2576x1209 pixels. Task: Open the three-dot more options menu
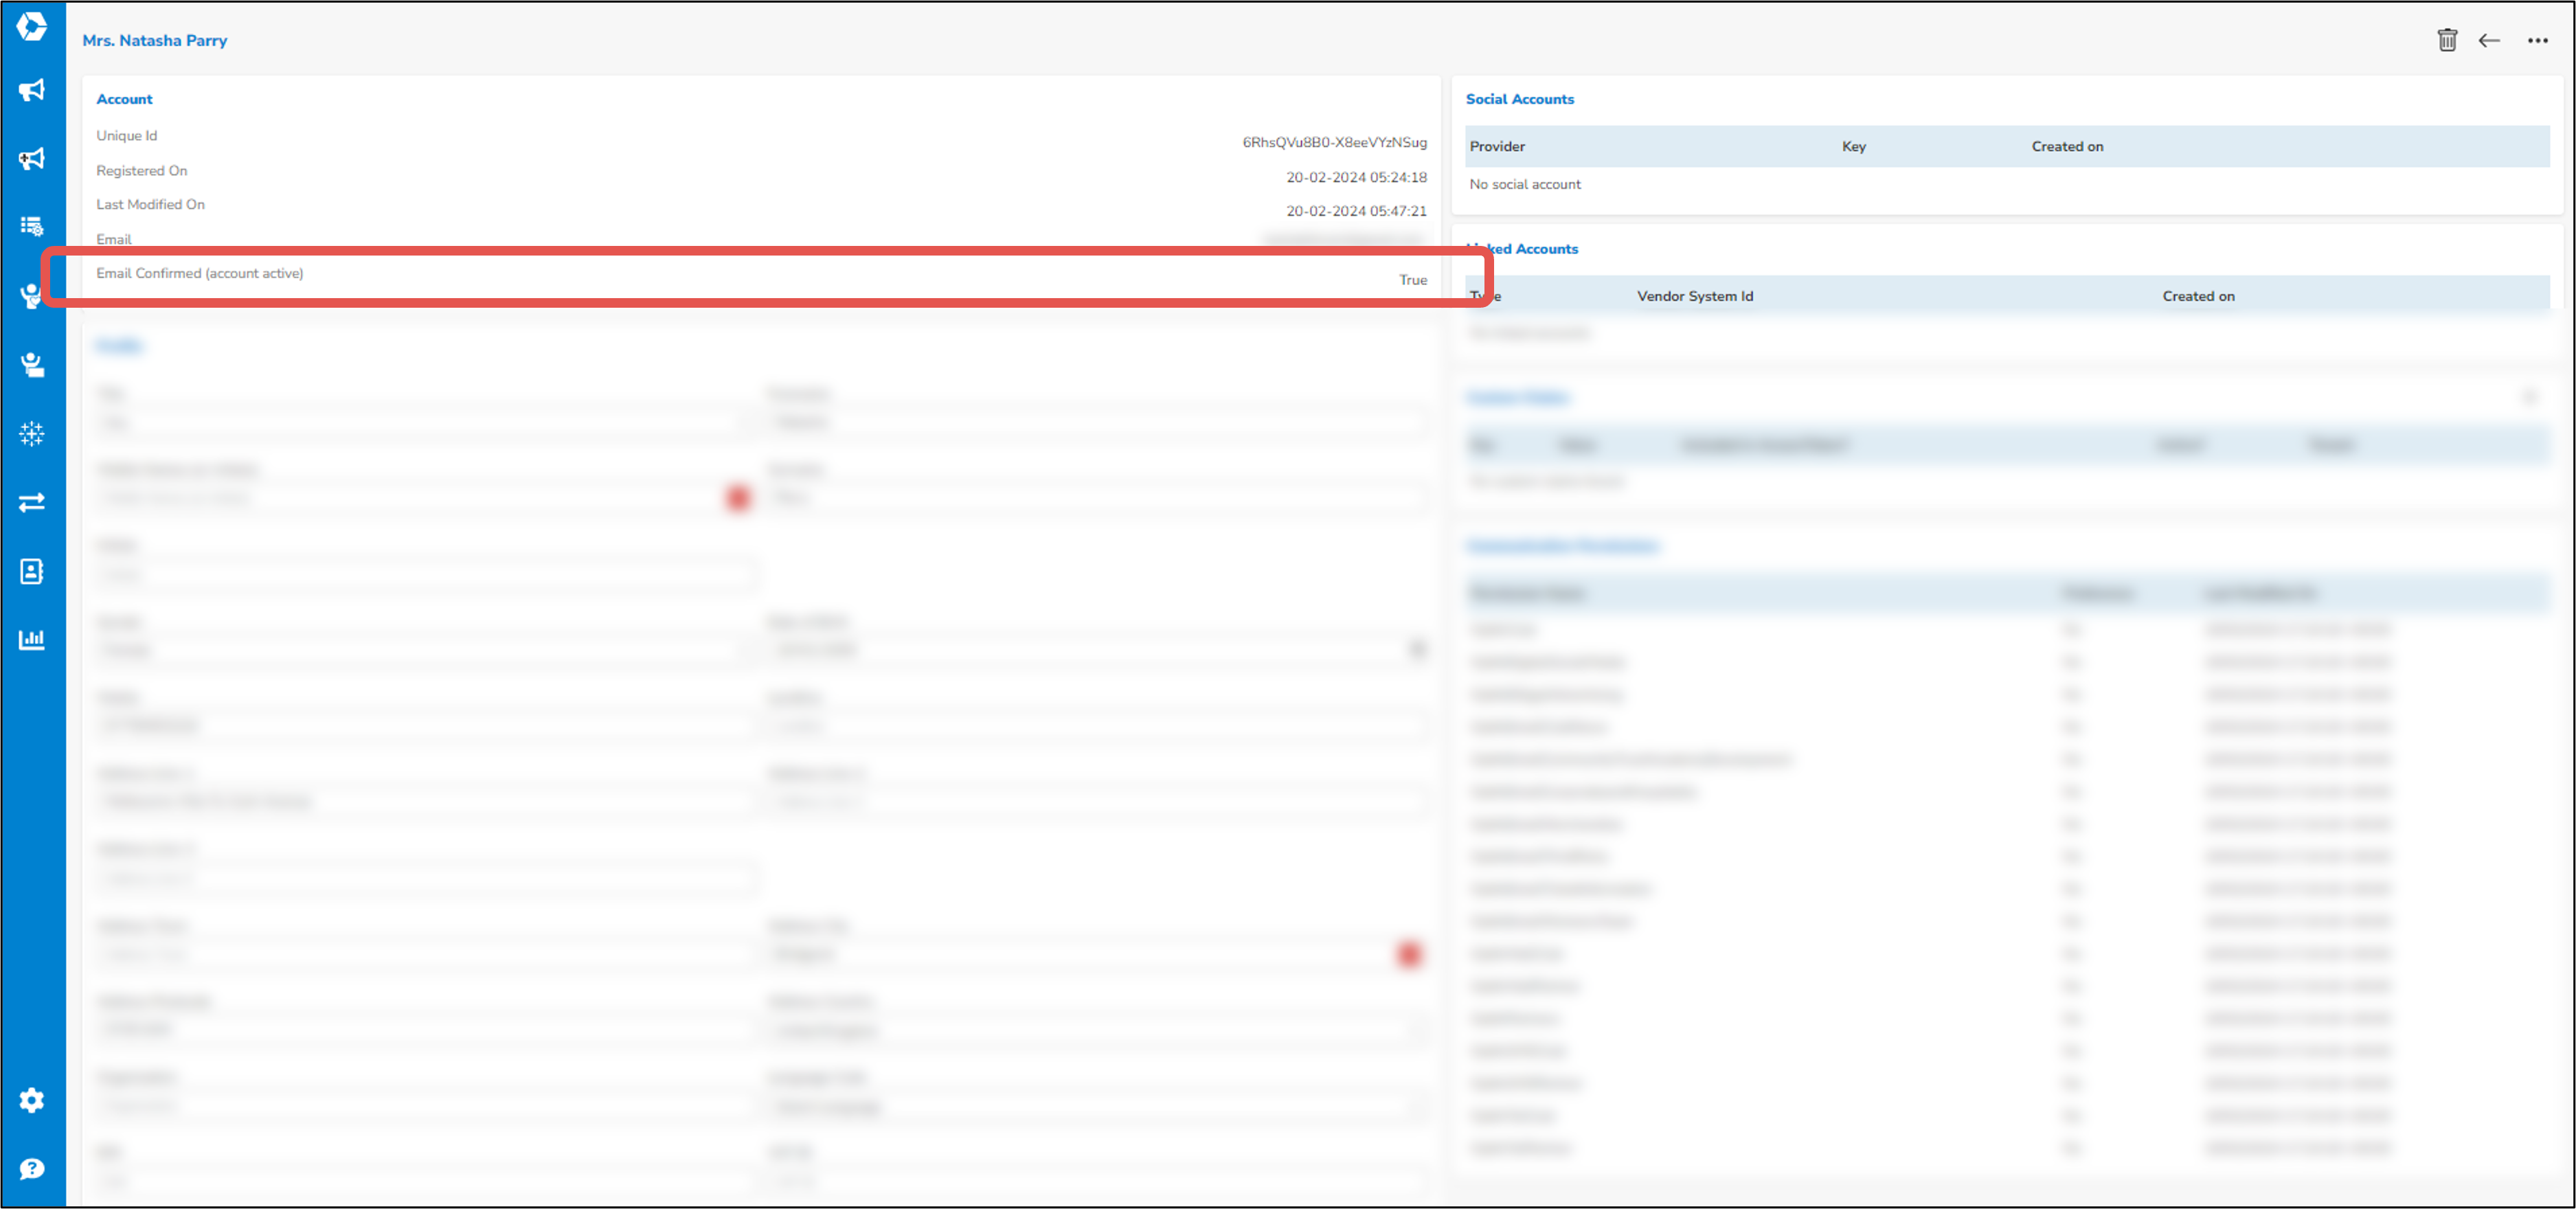pyautogui.click(x=2538, y=40)
